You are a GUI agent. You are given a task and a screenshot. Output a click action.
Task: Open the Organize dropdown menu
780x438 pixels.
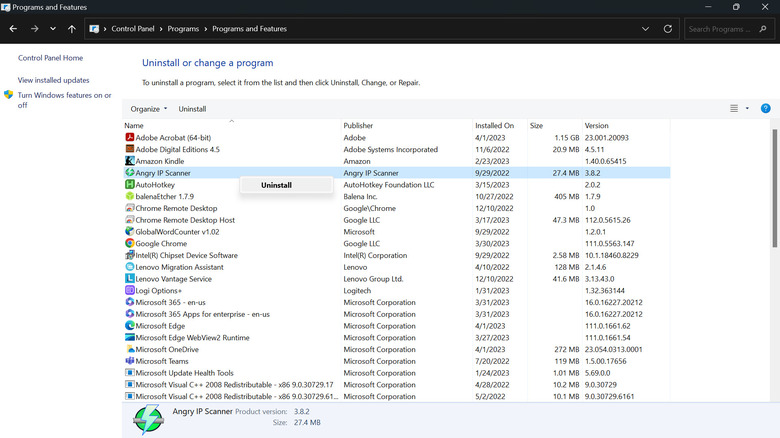pos(149,108)
